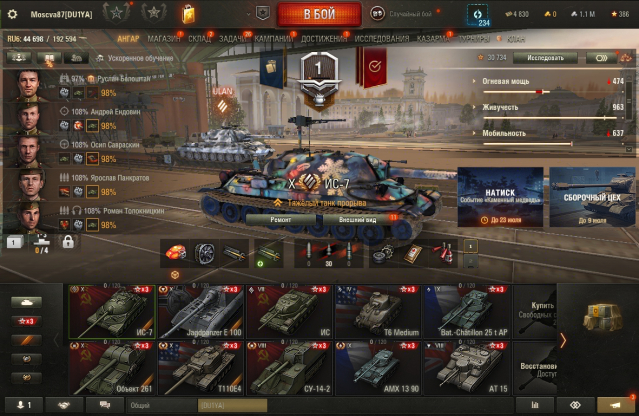
Task: Click the fire extinguisher consumable slot
Action: pos(443,253)
